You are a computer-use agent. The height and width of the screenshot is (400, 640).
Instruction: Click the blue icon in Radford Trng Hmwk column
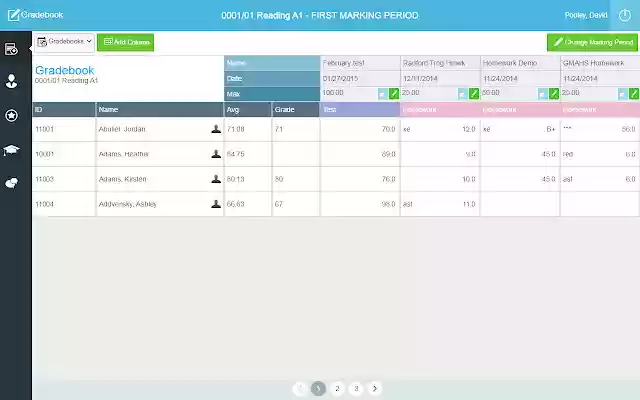pos(462,94)
